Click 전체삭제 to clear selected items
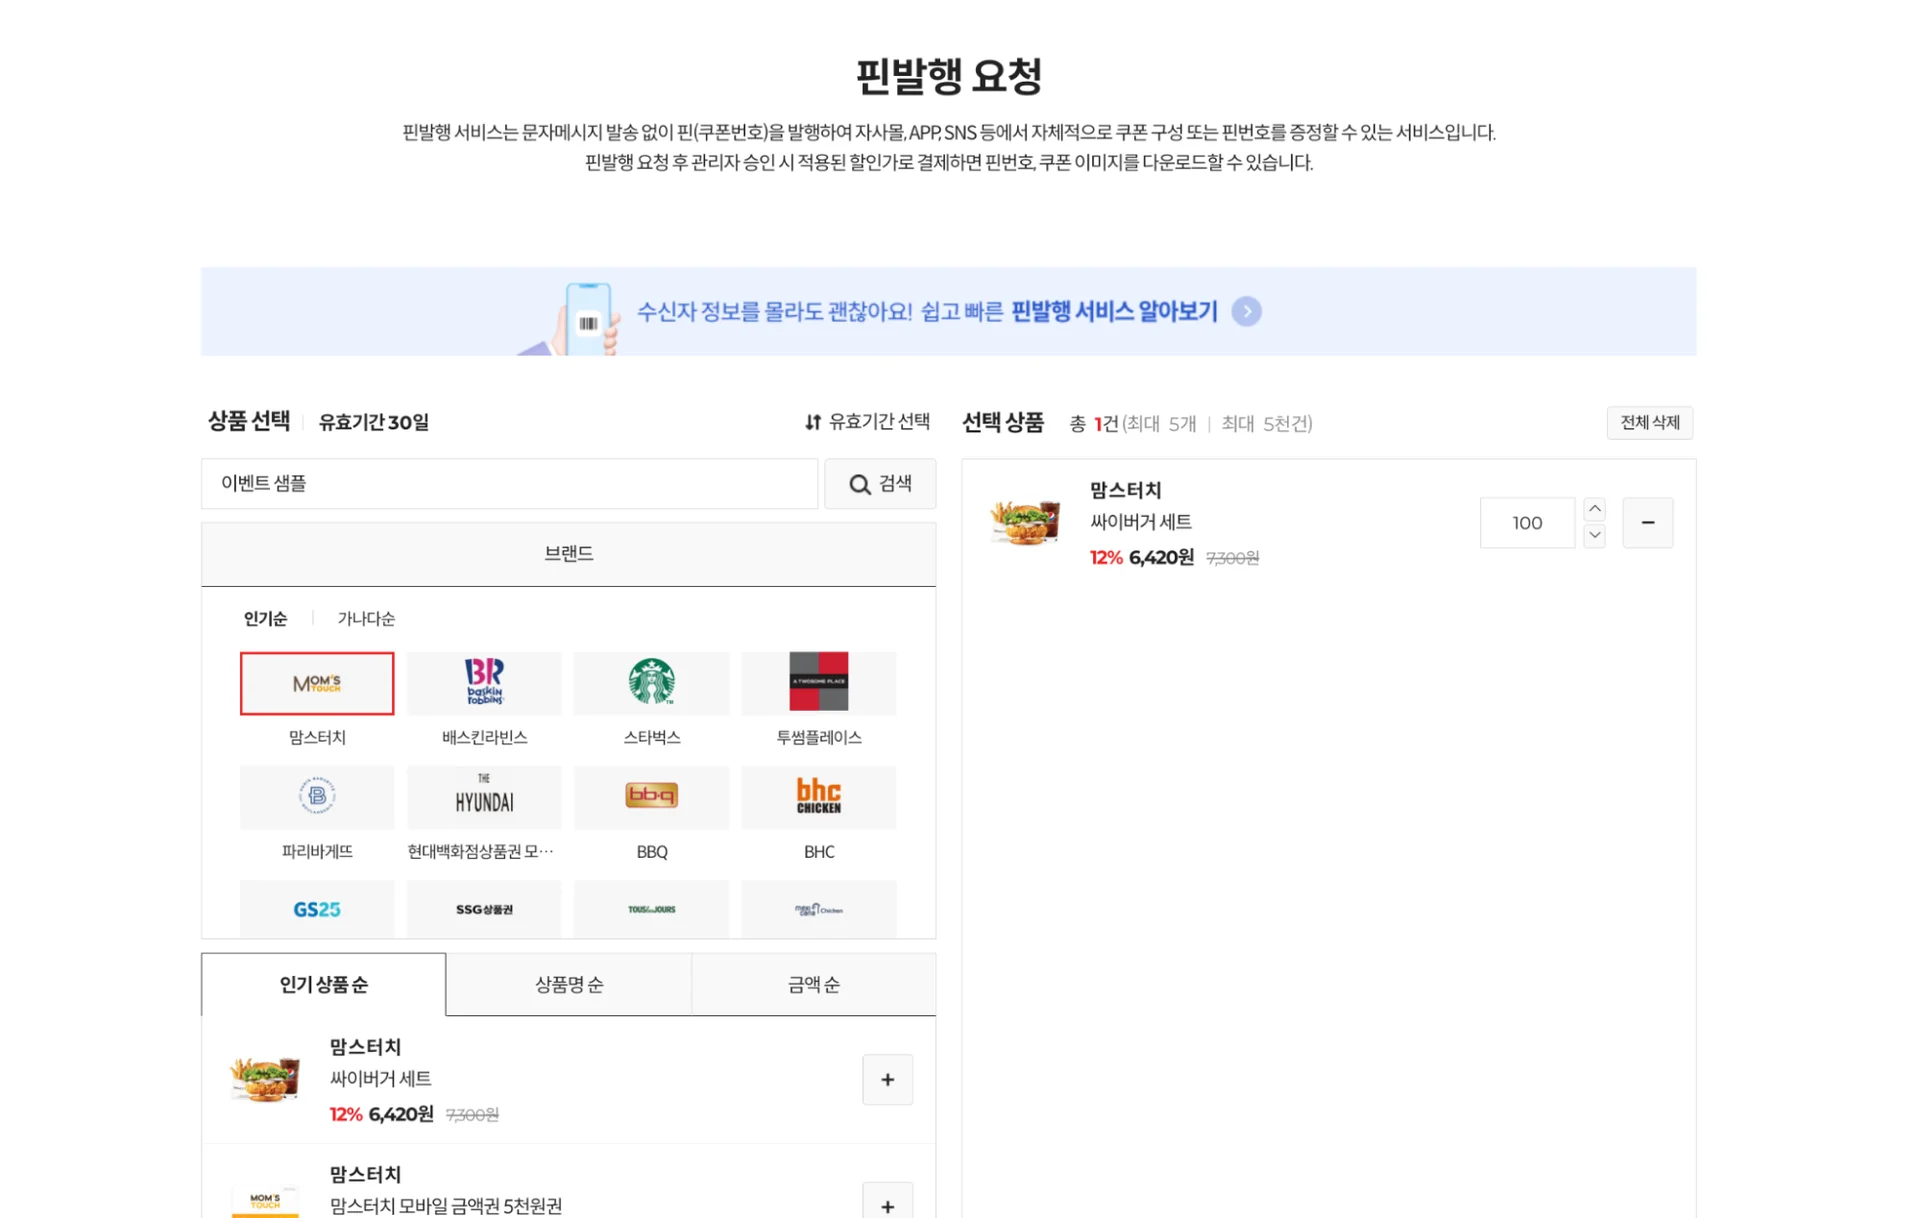 [x=1649, y=422]
